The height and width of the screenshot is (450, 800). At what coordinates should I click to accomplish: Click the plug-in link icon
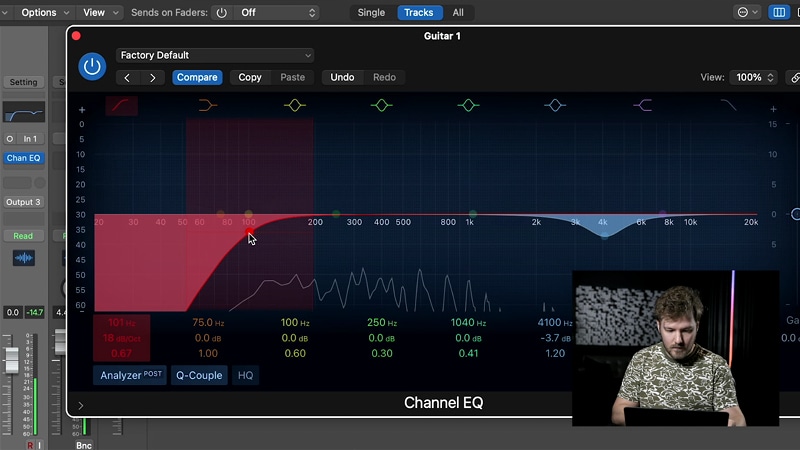coord(794,78)
